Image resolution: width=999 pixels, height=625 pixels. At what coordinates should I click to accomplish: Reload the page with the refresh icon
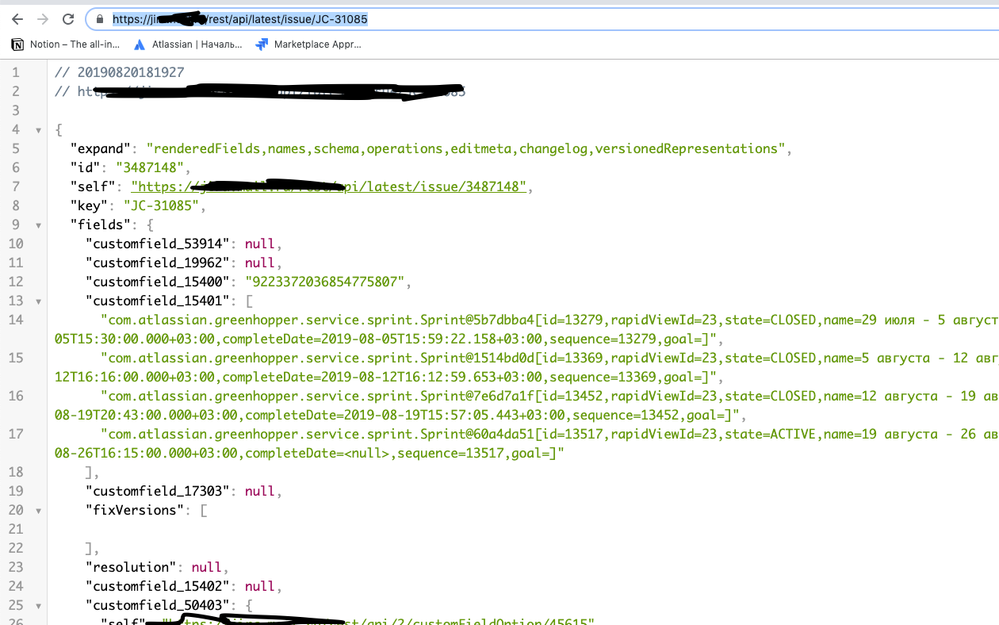click(68, 19)
